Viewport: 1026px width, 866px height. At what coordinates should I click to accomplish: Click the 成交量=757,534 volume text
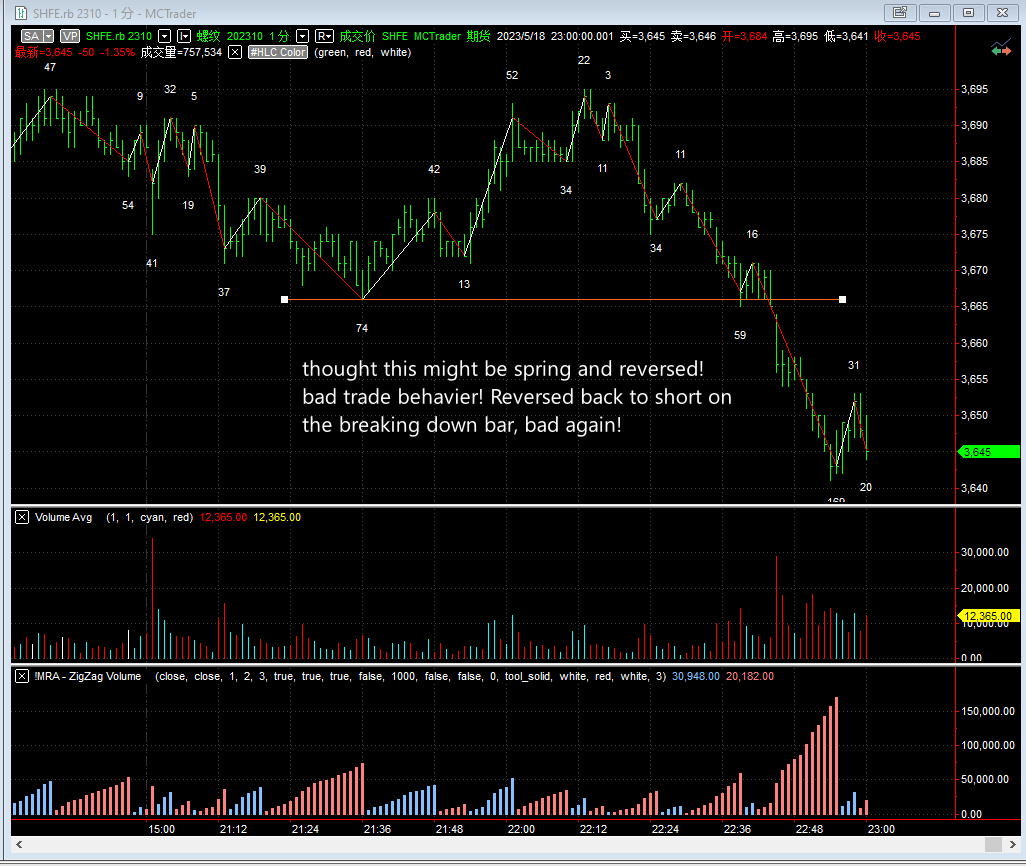181,52
